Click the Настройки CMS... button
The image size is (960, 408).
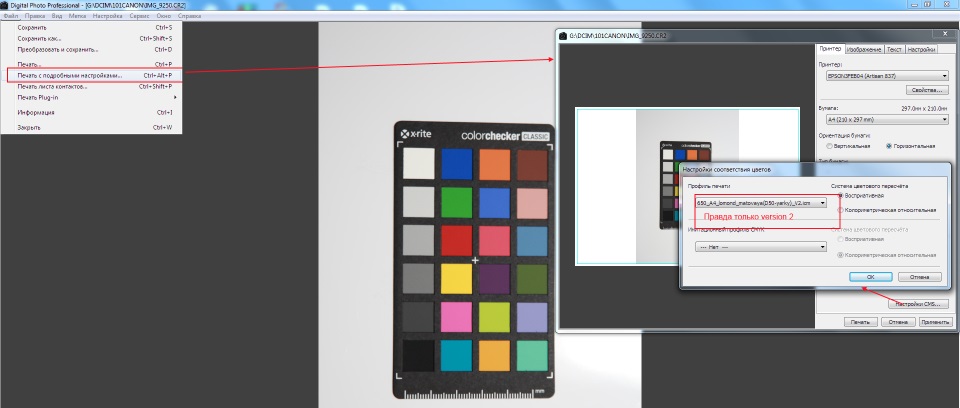tap(917, 304)
